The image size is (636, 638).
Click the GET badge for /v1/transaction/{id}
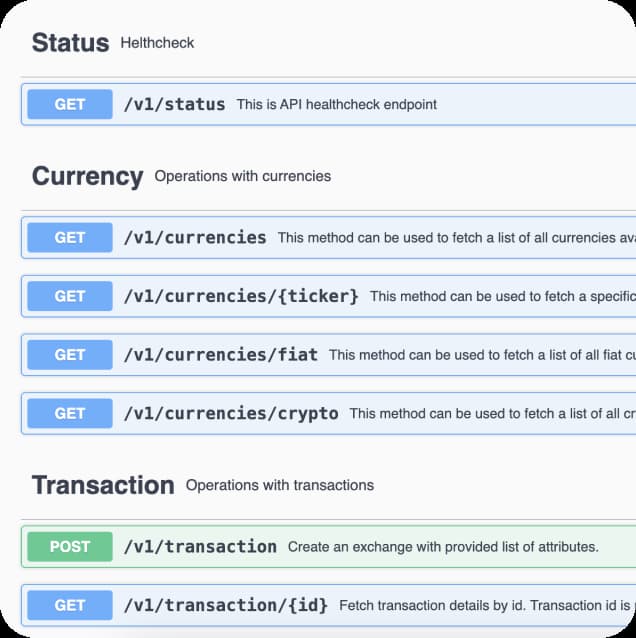coord(70,605)
